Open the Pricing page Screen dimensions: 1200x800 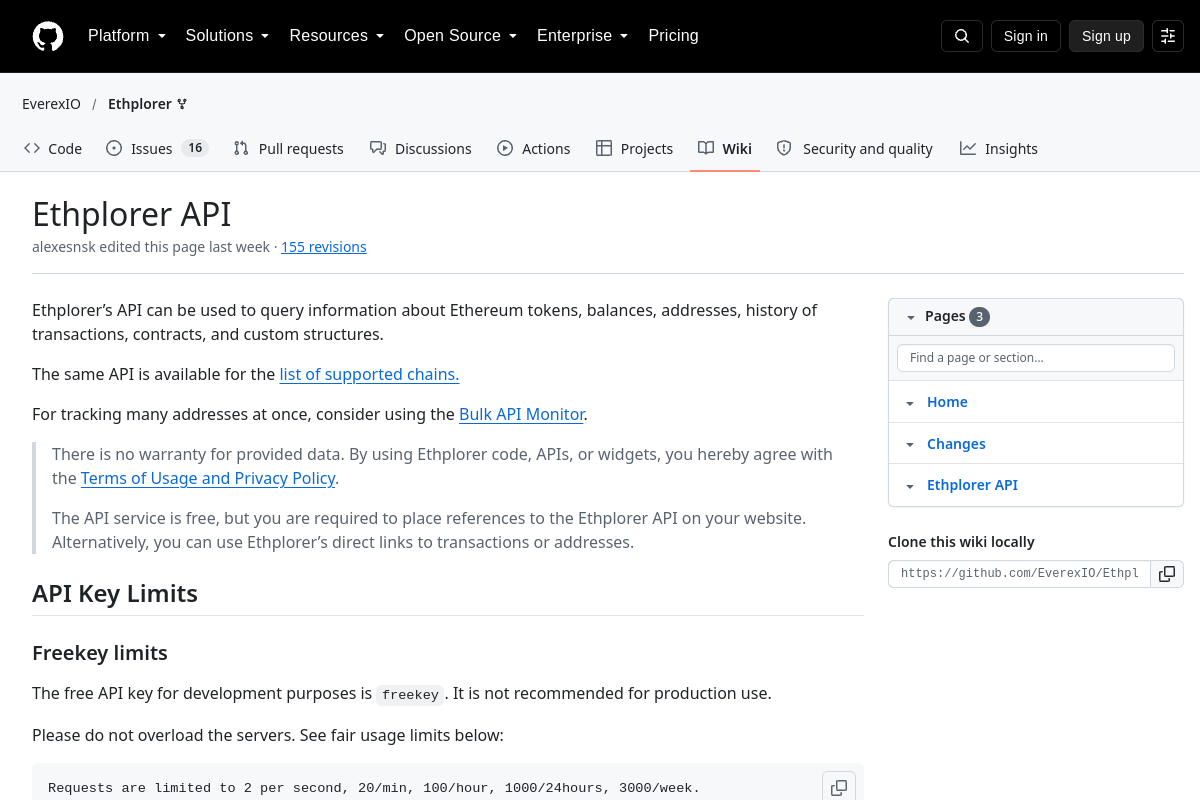pyautogui.click(x=673, y=36)
